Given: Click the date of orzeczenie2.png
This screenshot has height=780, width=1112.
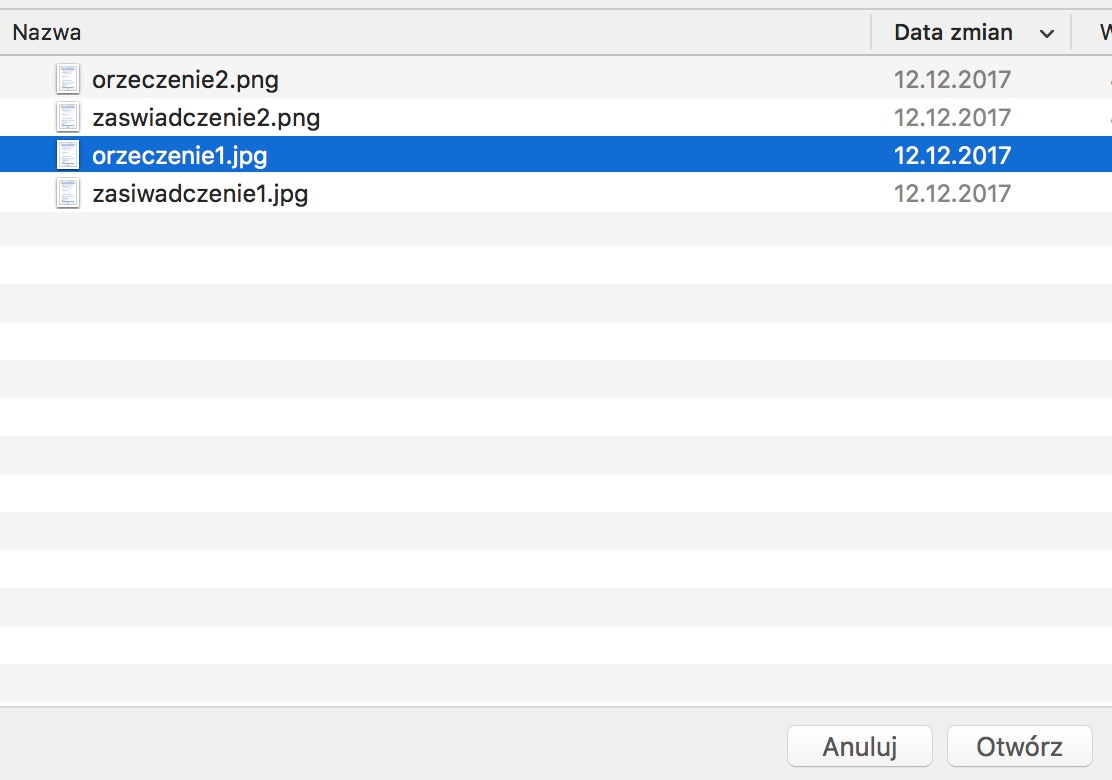Looking at the screenshot, I should [x=952, y=79].
